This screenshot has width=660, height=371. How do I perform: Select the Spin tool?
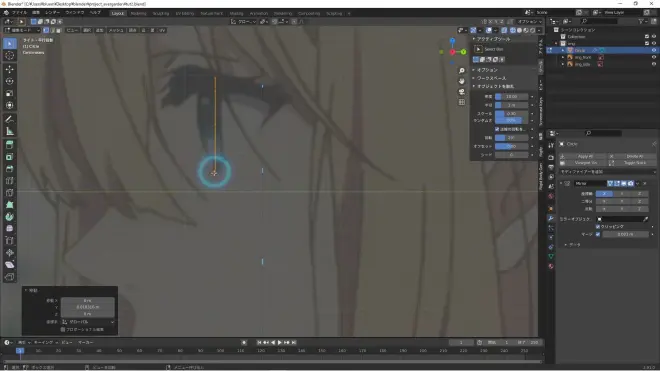[10, 217]
